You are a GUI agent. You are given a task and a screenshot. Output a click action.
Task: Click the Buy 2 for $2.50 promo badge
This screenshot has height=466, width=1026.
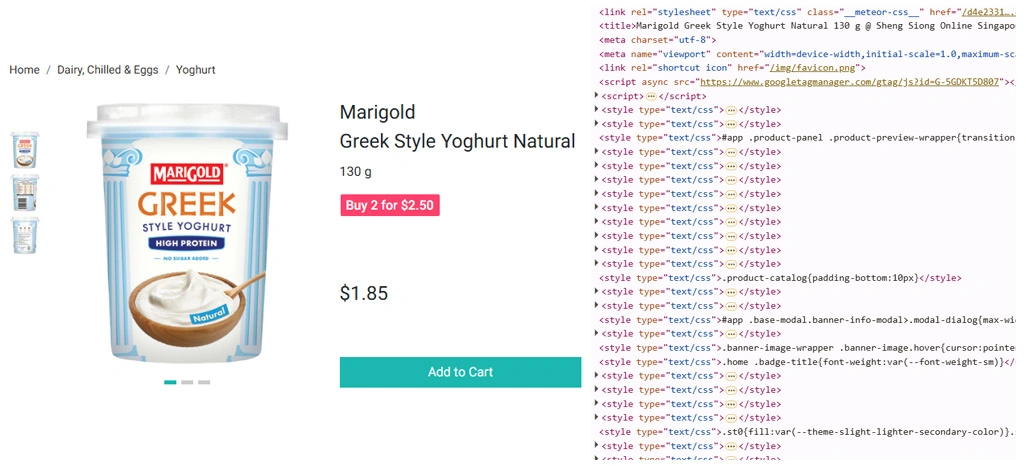pyautogui.click(x=389, y=206)
